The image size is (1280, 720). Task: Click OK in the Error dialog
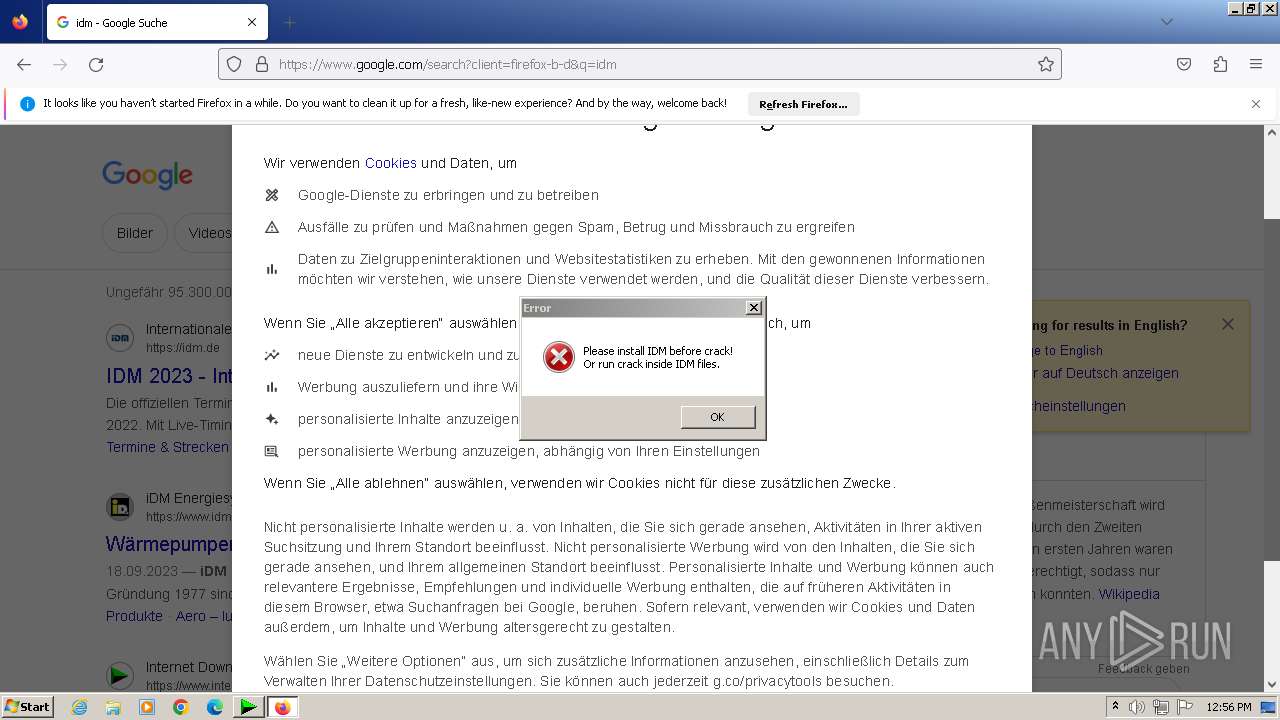pos(718,417)
